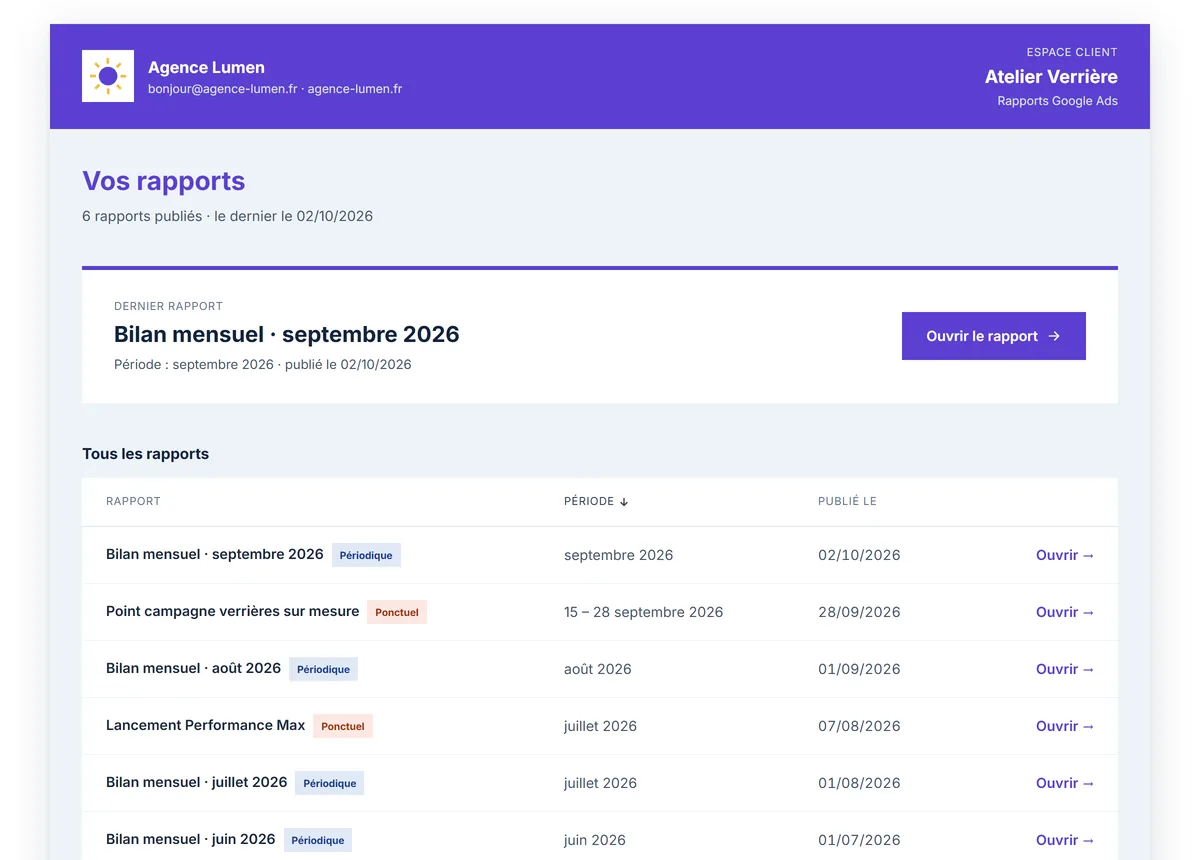Screen dimensions: 1200x860
Task: Click the 'Périodique' badge on the août row
Action: tap(323, 669)
